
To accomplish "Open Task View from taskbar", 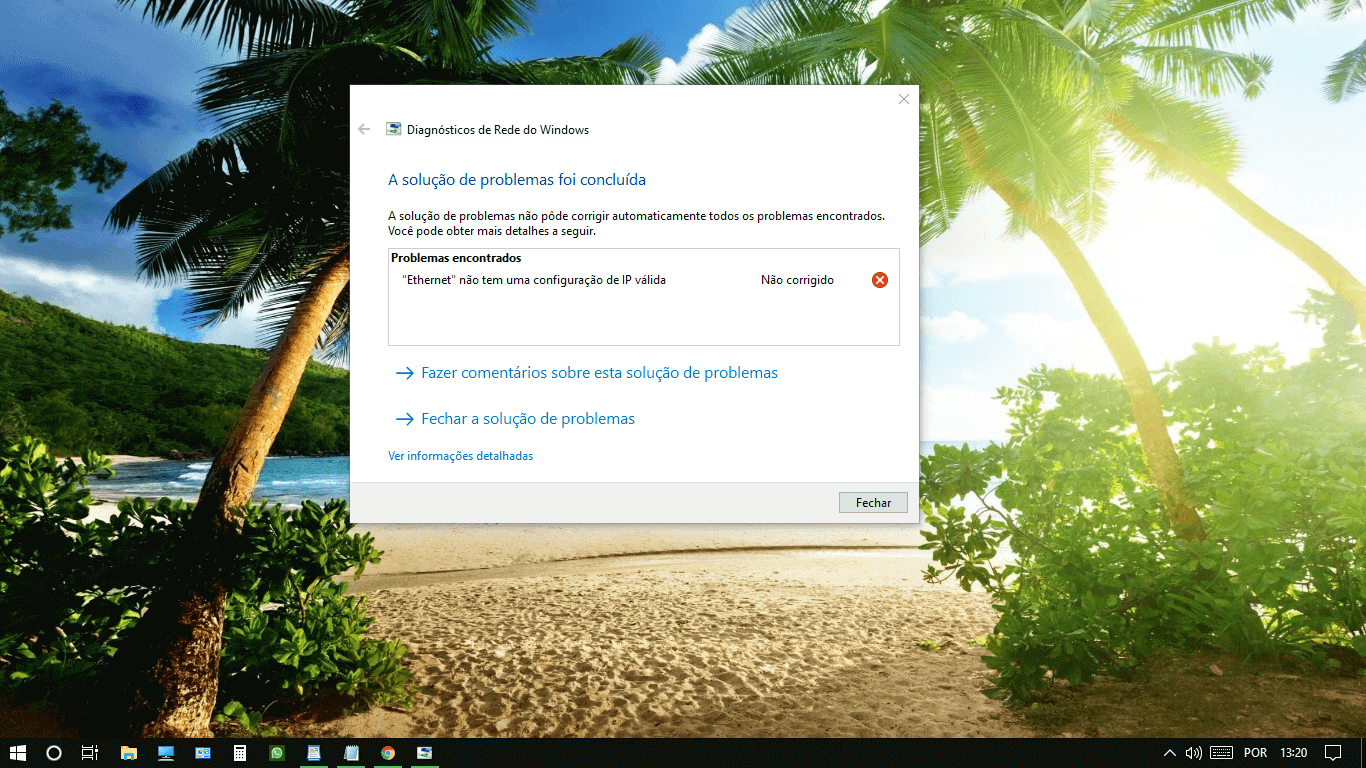I will click(90, 753).
